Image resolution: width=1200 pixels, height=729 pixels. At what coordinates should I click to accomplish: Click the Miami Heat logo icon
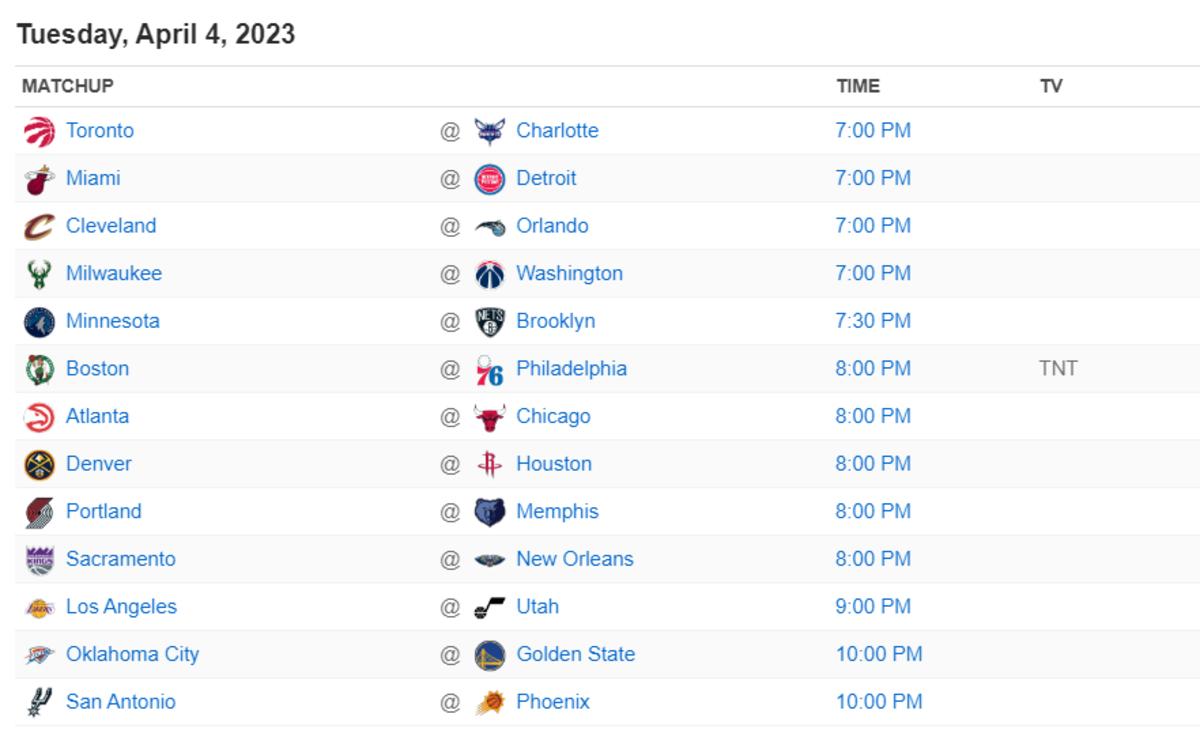(x=40, y=179)
